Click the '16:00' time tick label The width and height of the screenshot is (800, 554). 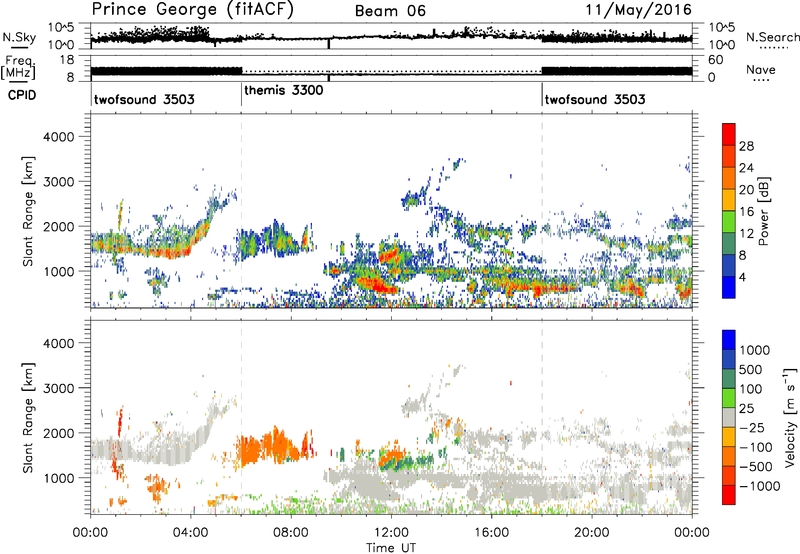pos(491,533)
